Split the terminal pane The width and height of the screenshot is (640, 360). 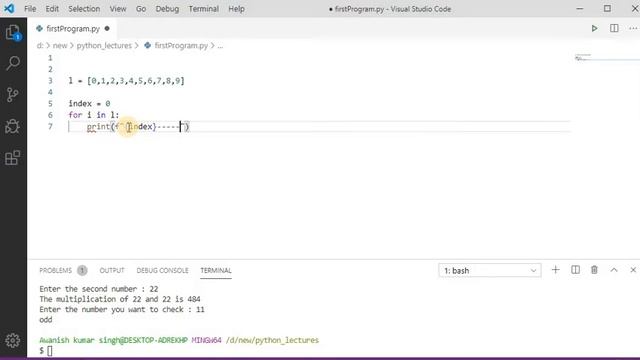click(x=575, y=270)
